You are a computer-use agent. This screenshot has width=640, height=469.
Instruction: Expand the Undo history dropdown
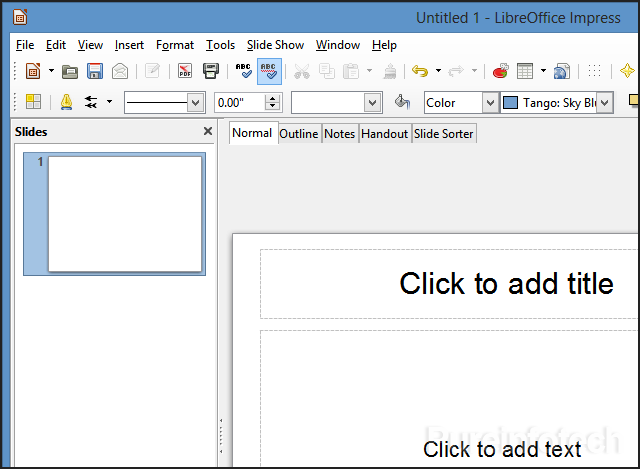tap(438, 71)
